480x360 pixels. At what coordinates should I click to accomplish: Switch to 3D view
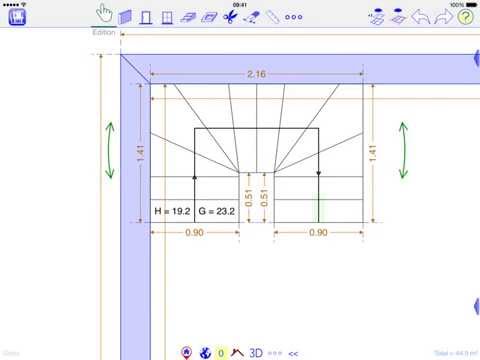256,353
